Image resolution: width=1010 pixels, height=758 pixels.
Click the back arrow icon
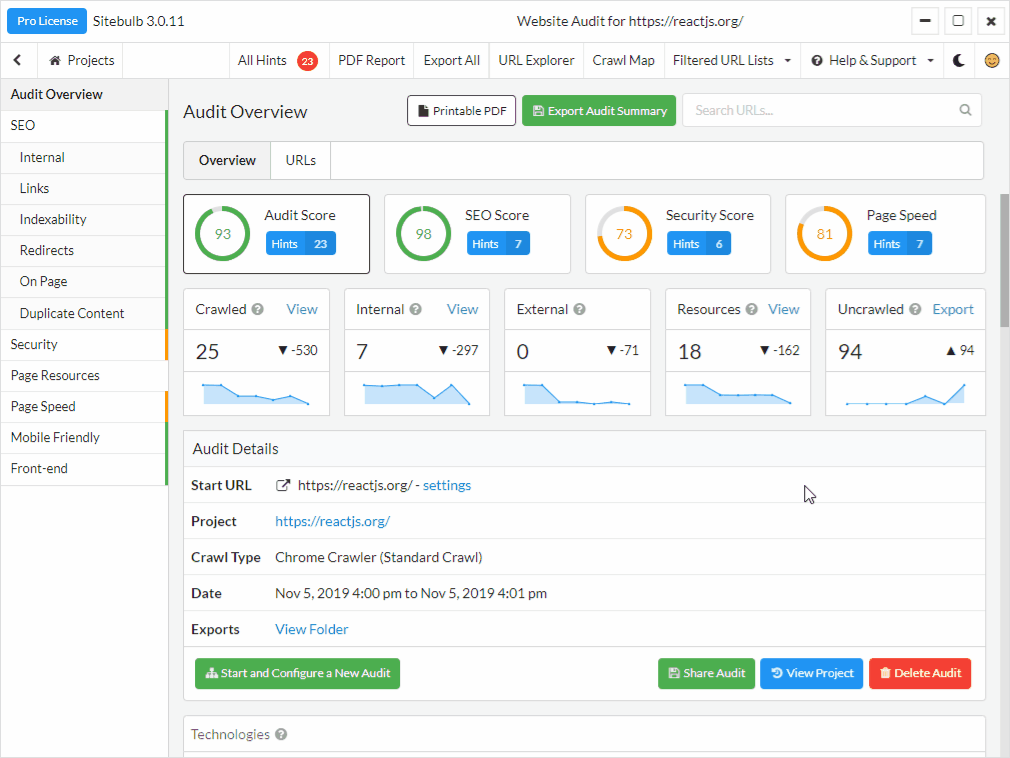click(18, 60)
